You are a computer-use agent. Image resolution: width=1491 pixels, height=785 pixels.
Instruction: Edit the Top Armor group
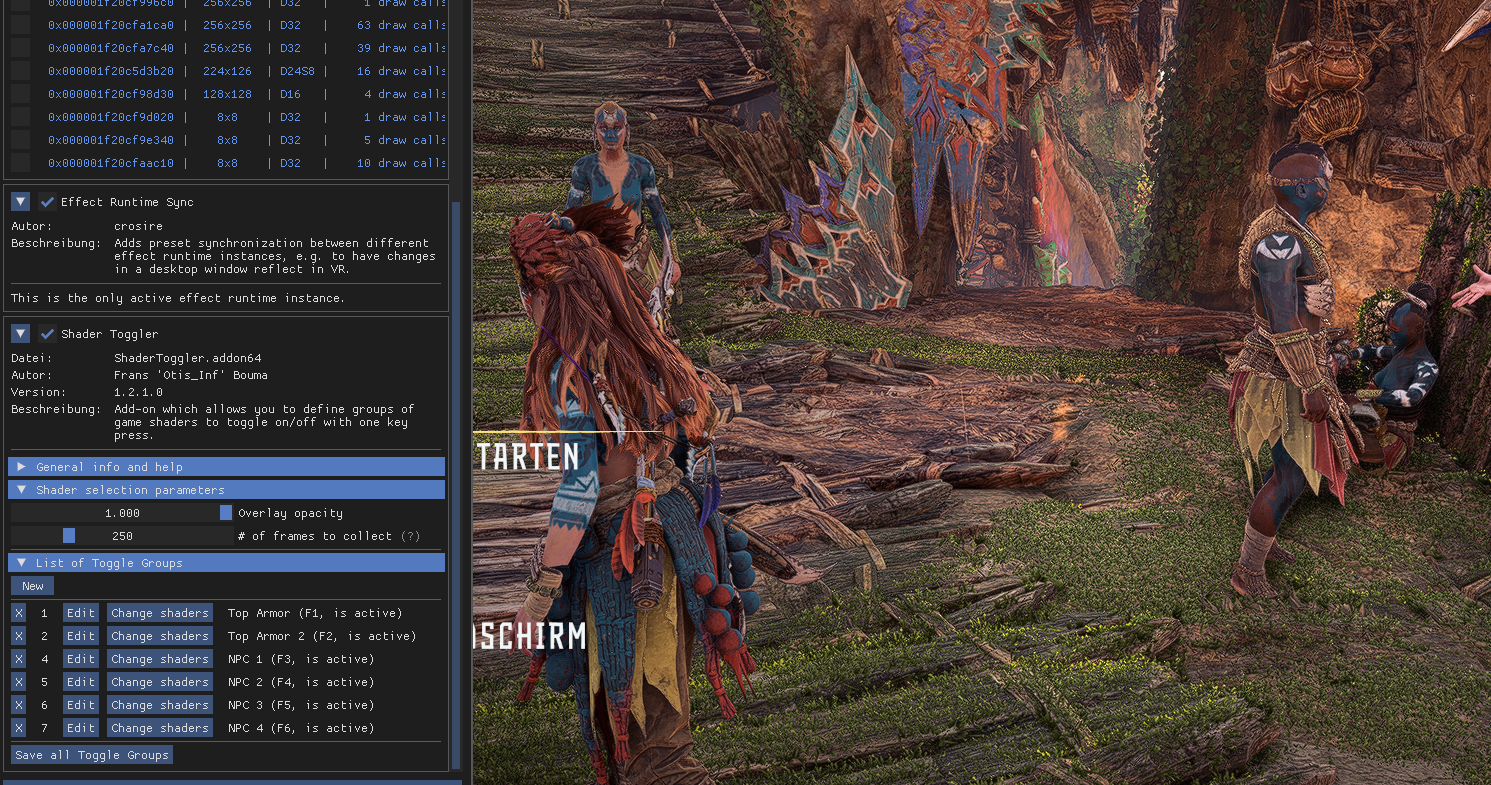(81, 613)
